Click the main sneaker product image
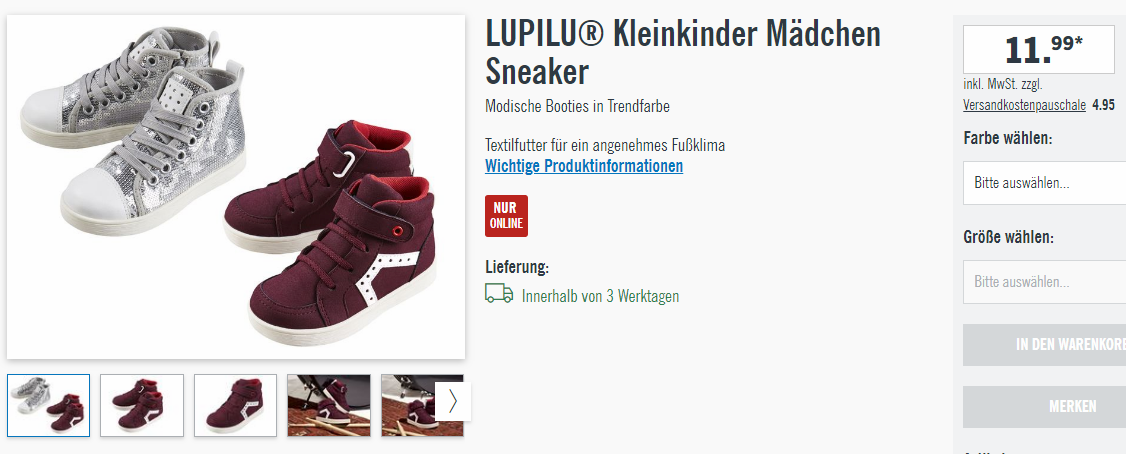 (x=236, y=187)
